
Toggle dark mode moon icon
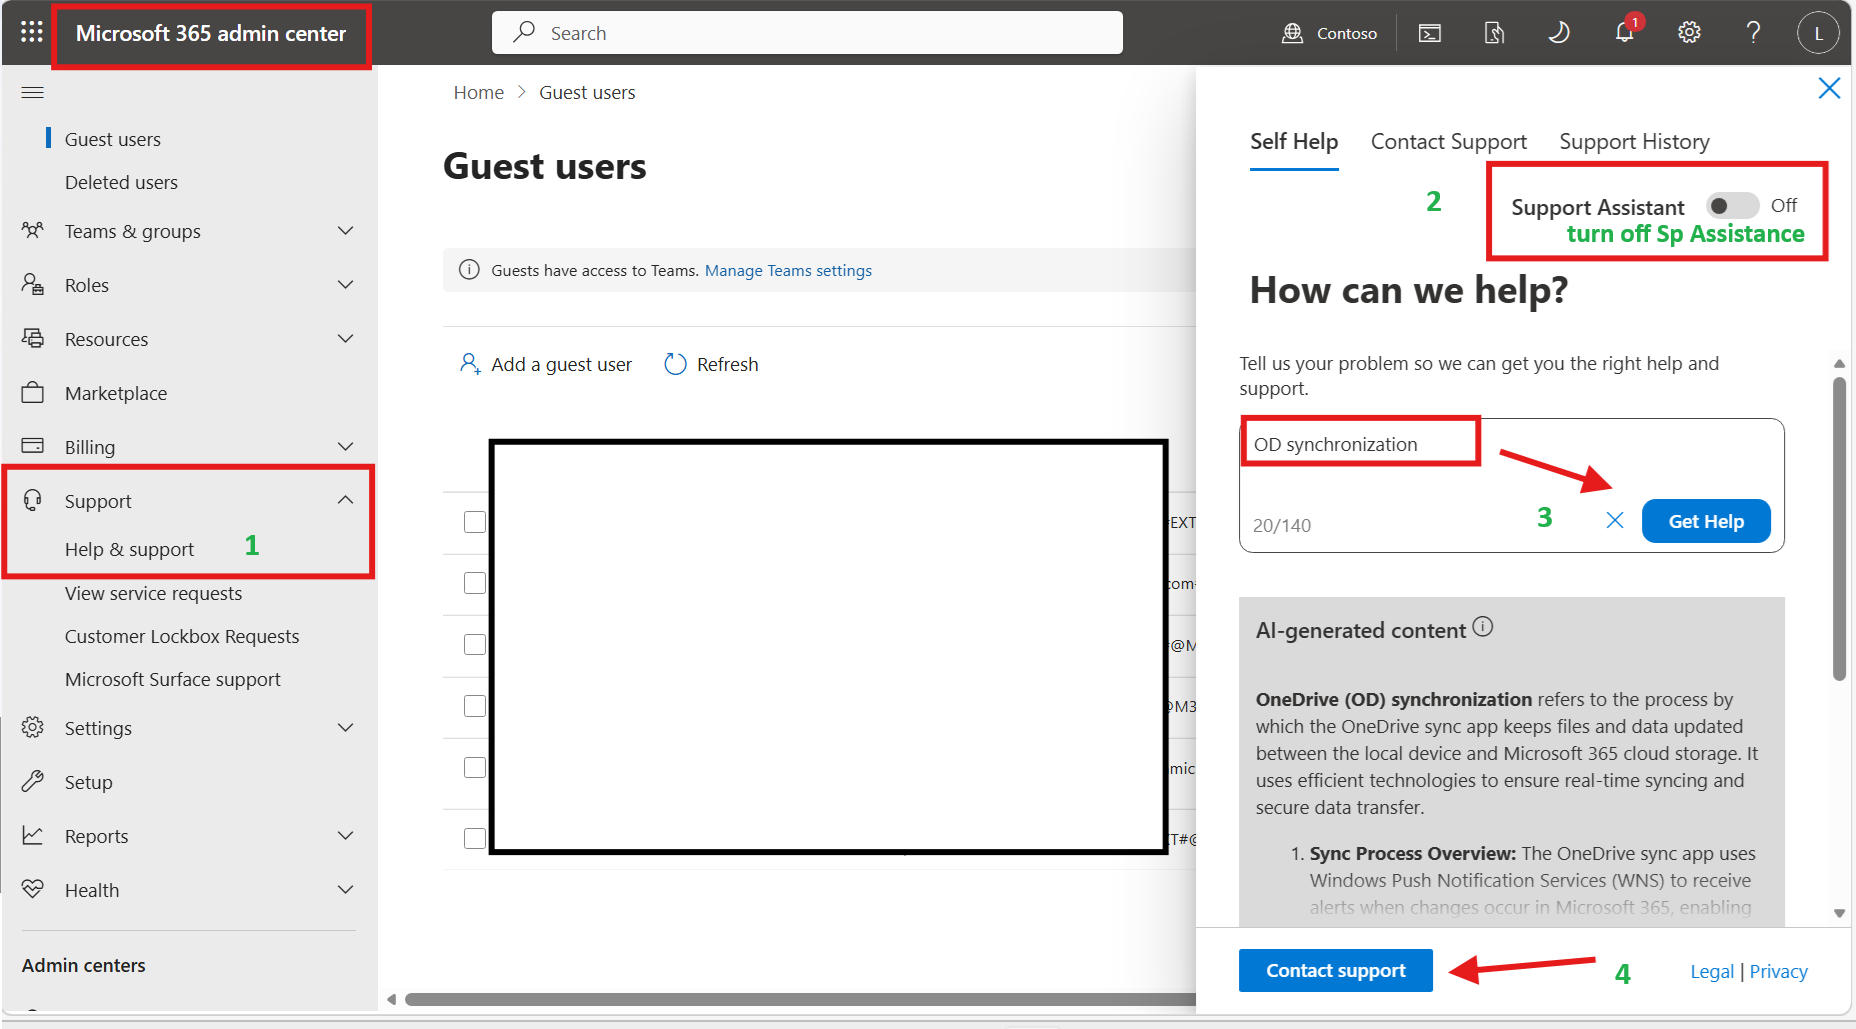(x=1559, y=33)
